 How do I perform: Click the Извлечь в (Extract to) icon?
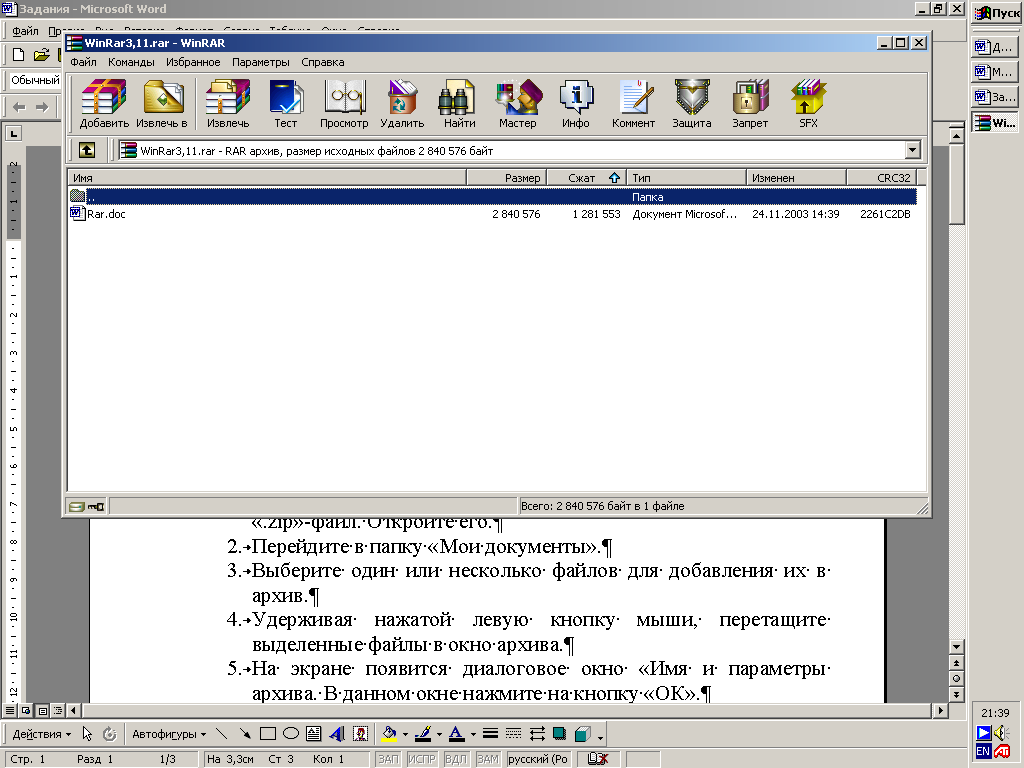coord(162,104)
